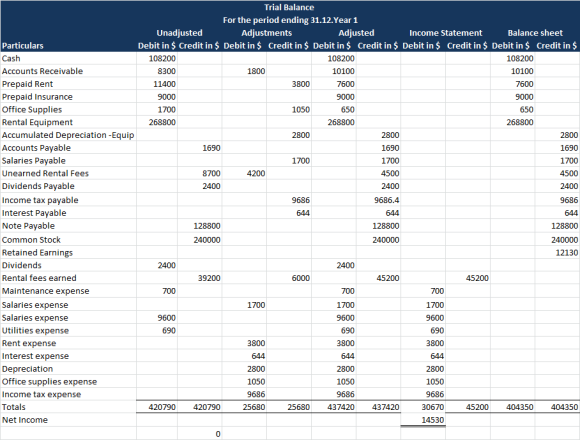Select Income tax payable adjusted value 9686.4
580x440 pixels.
click(x=378, y=200)
